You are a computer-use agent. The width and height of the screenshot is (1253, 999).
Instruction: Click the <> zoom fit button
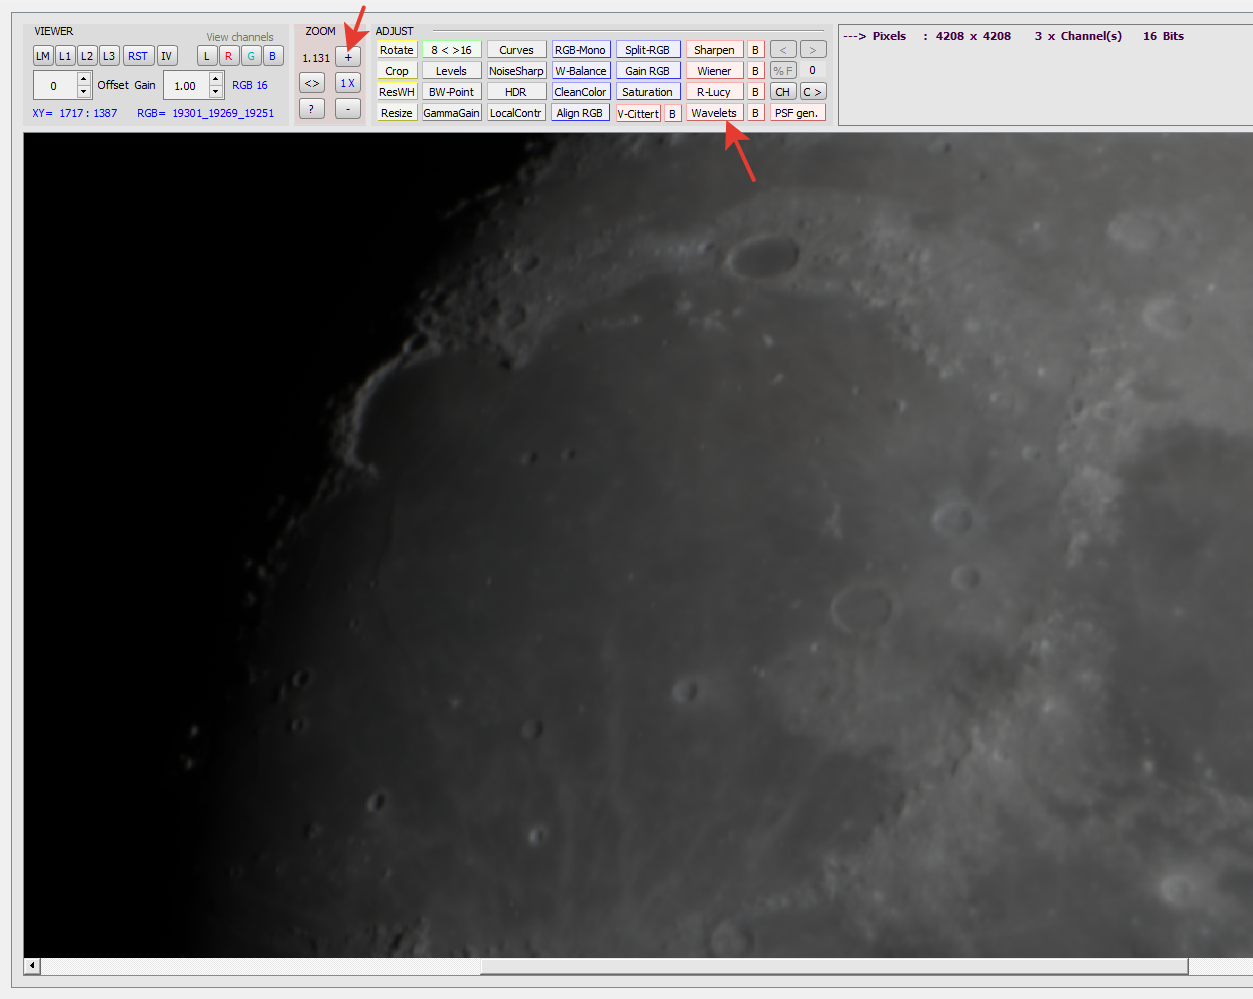311,82
